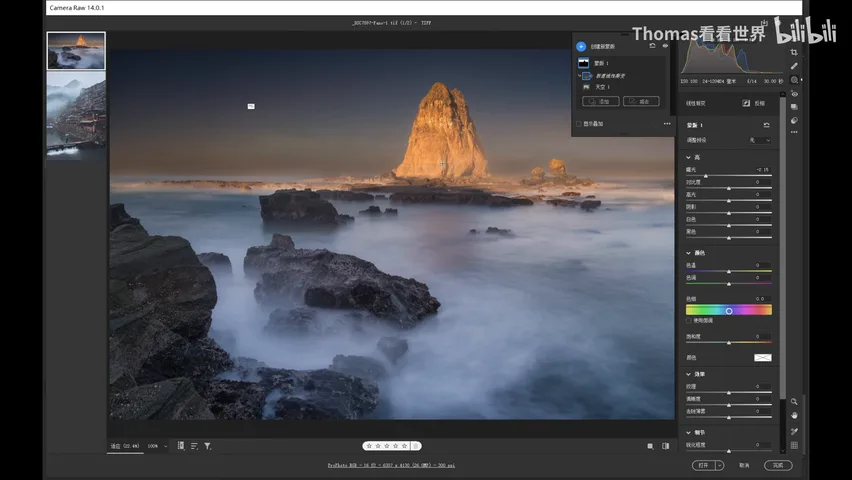This screenshot has width=852, height=480.
Task: Click the blue create new mask plus icon
Action: pos(581,46)
